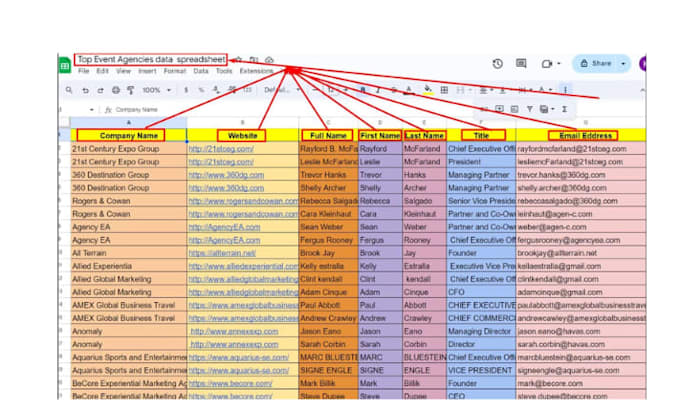This screenshot has height=411, width=680.
Task: Open the 123 number format menu
Action: tap(247, 90)
